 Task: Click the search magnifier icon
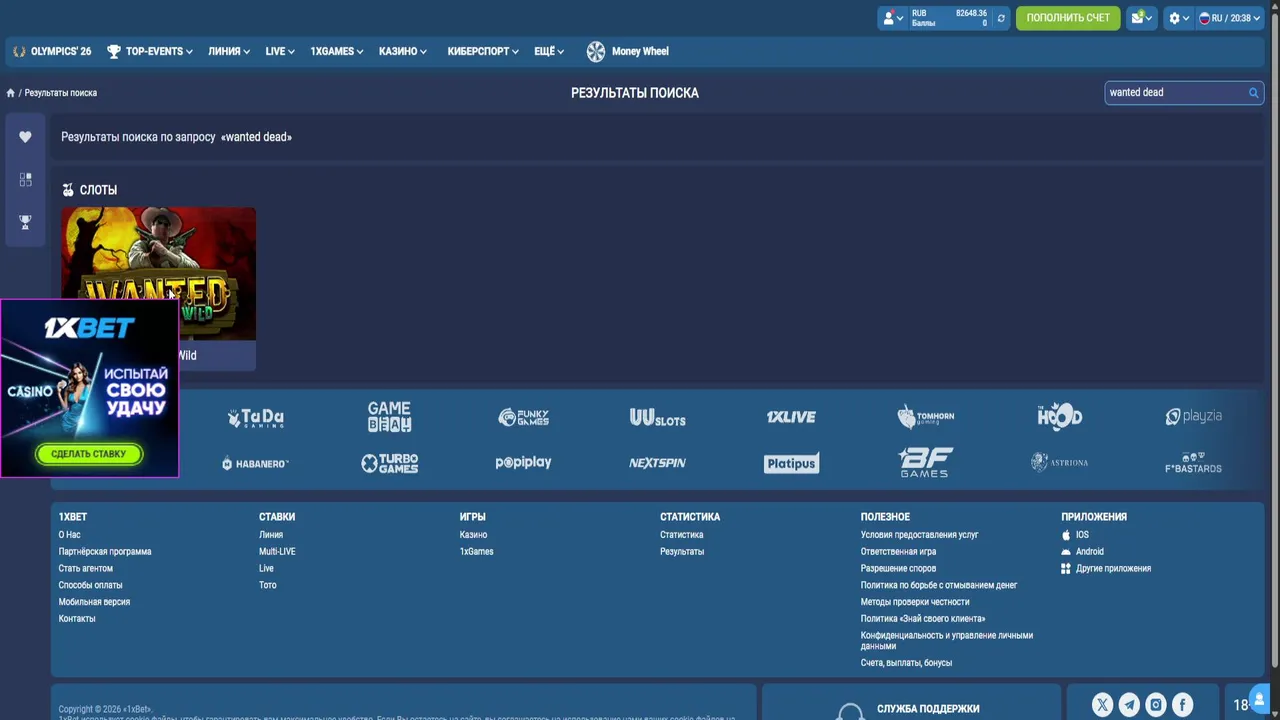pos(1253,92)
